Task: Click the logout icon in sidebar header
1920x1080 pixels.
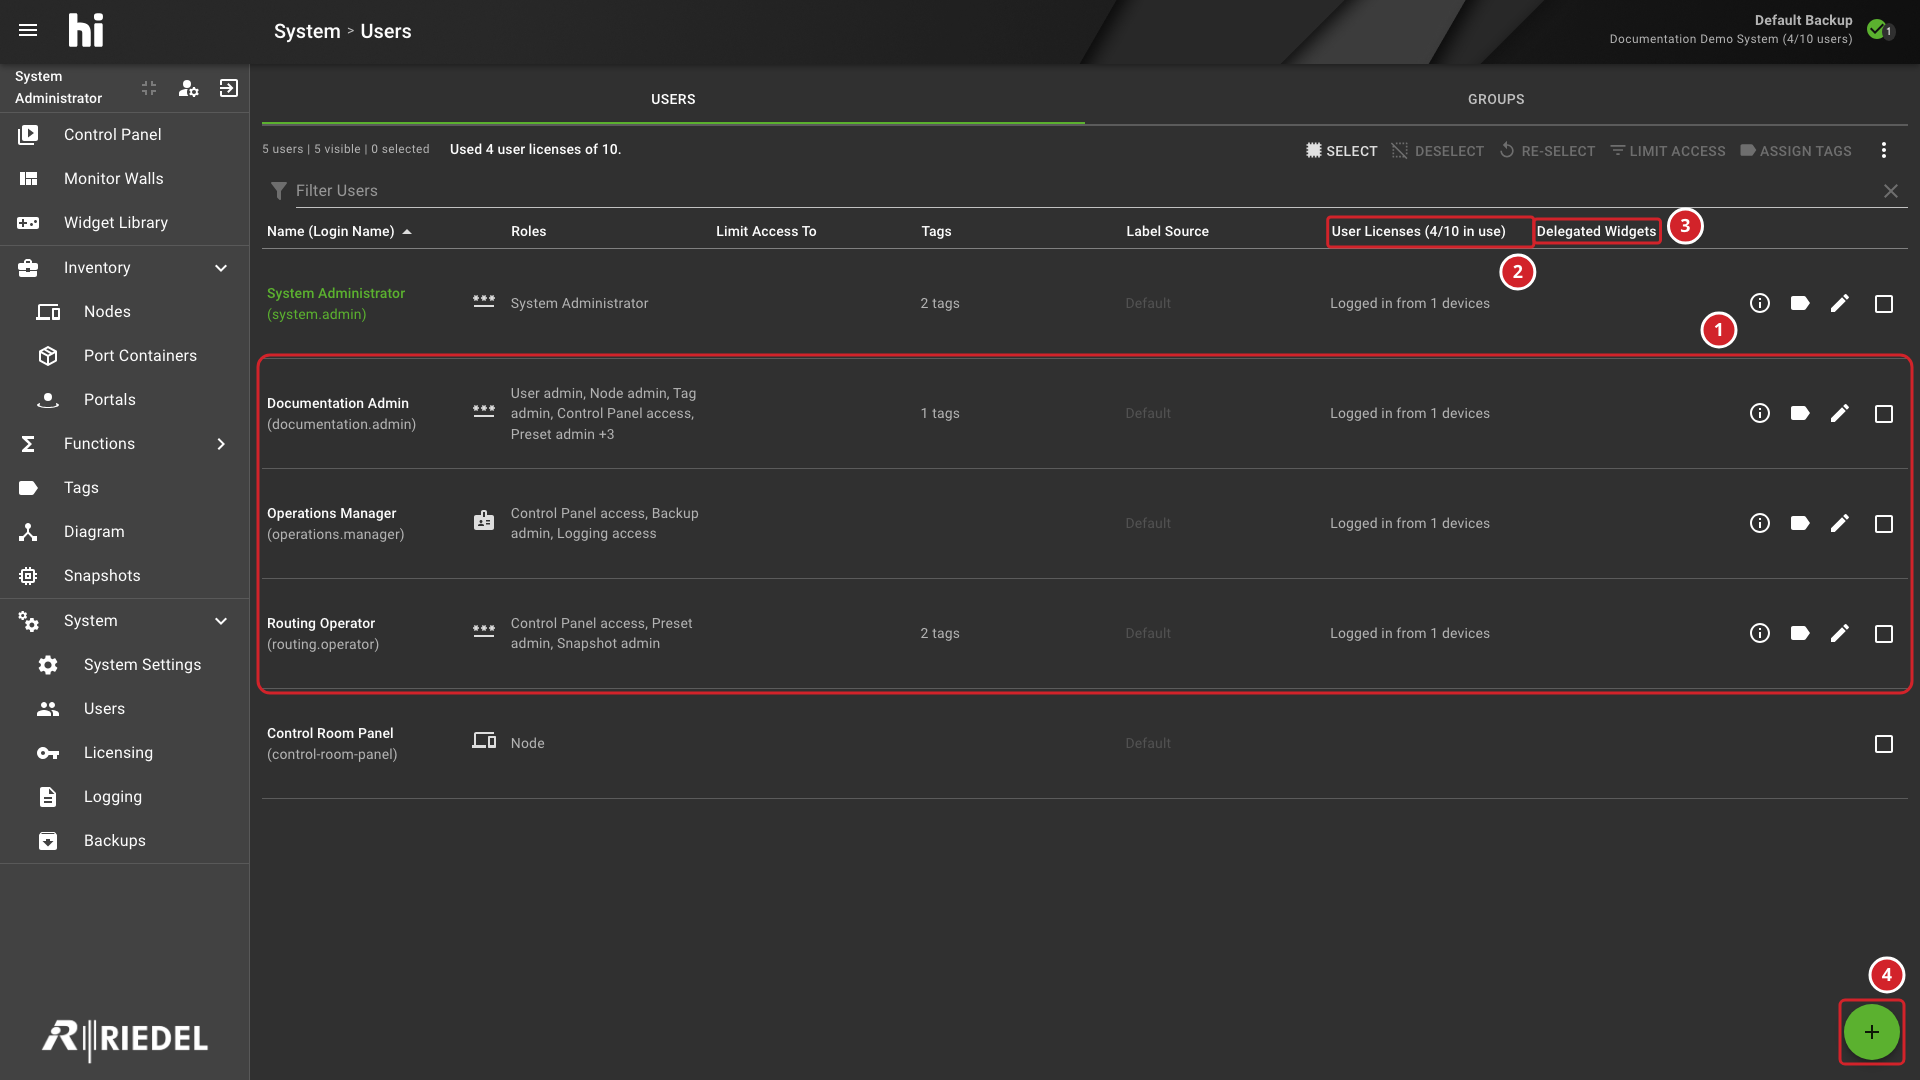Action: (229, 88)
